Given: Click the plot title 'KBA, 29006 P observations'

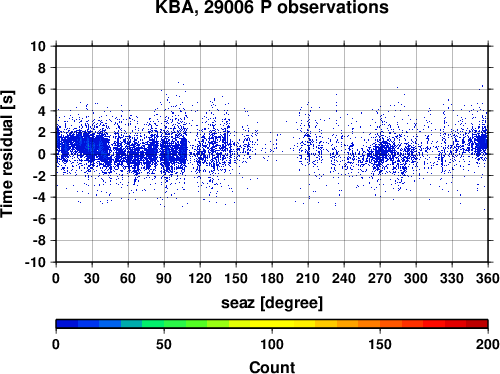Looking at the screenshot, I should [272, 7].
